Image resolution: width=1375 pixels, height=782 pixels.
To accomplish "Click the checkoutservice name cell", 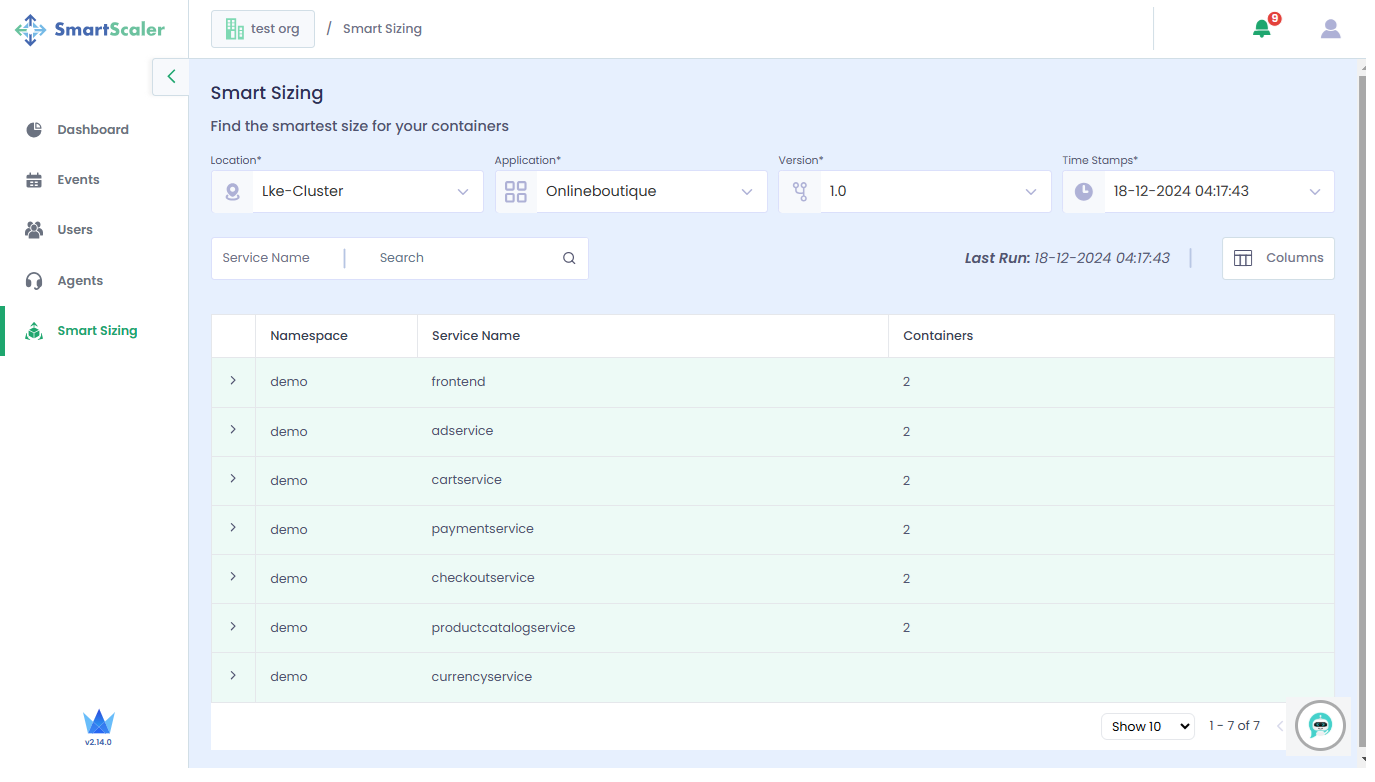I will coord(483,578).
